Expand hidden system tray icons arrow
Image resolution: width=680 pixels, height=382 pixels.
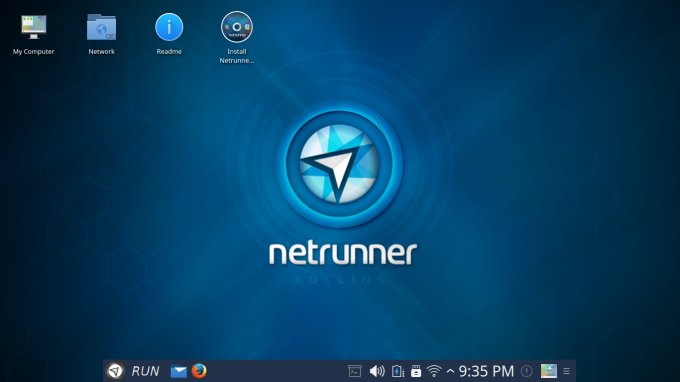[450, 371]
